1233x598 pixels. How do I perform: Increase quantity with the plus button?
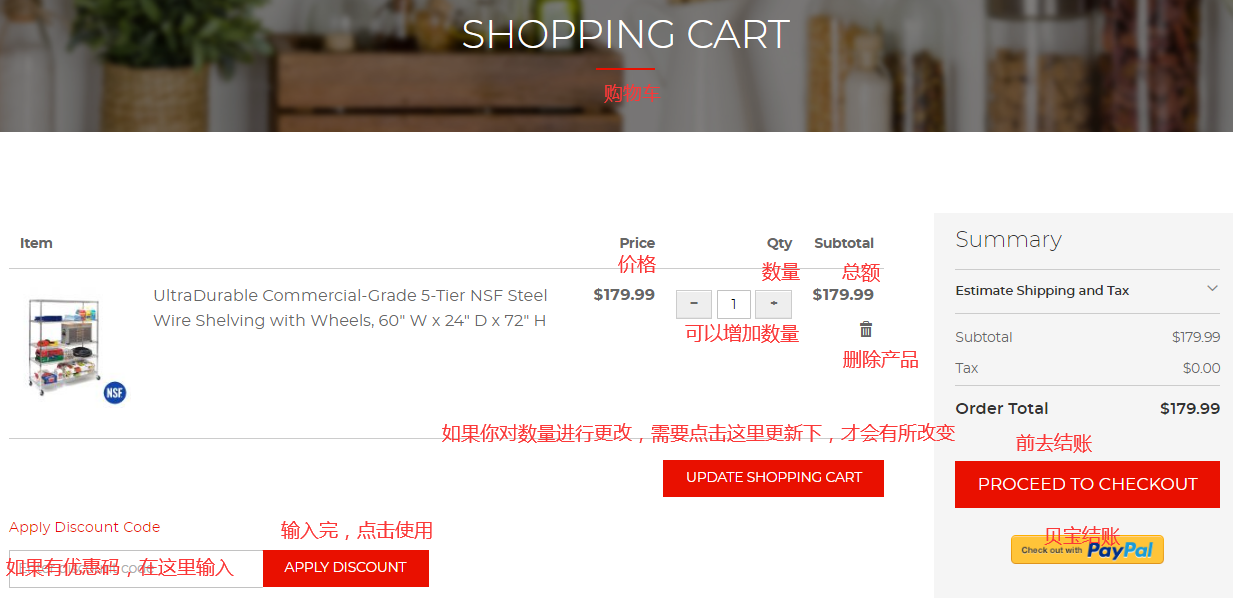[x=773, y=304]
